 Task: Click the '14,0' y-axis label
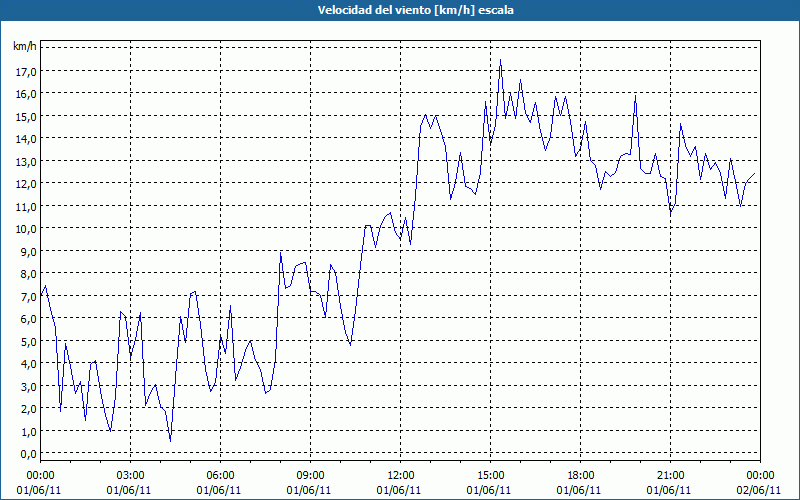pyautogui.click(x=26, y=139)
